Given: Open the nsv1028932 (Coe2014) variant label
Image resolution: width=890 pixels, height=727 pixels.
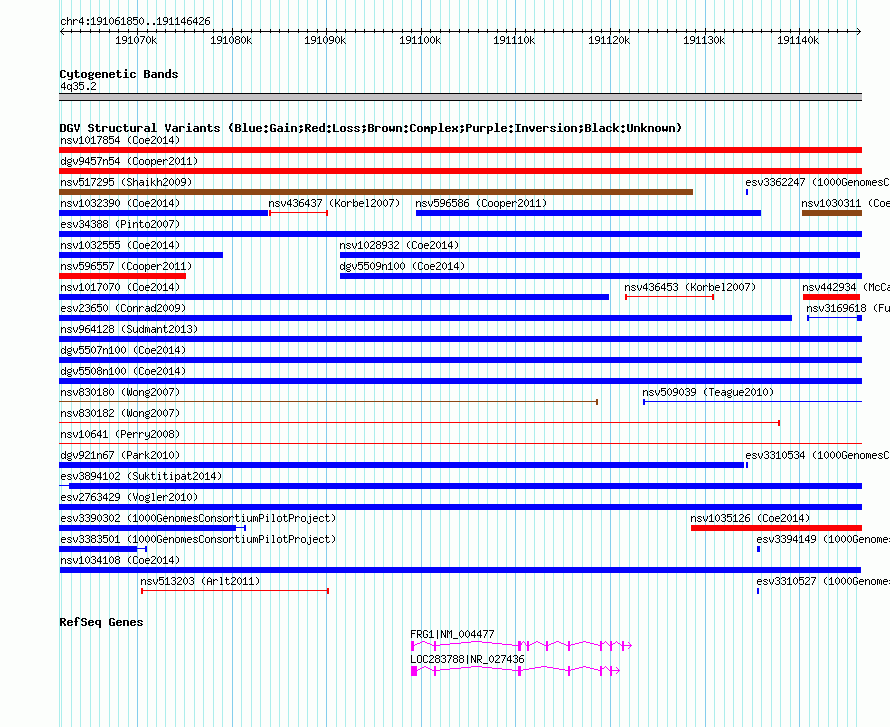Looking at the screenshot, I should 399,245.
